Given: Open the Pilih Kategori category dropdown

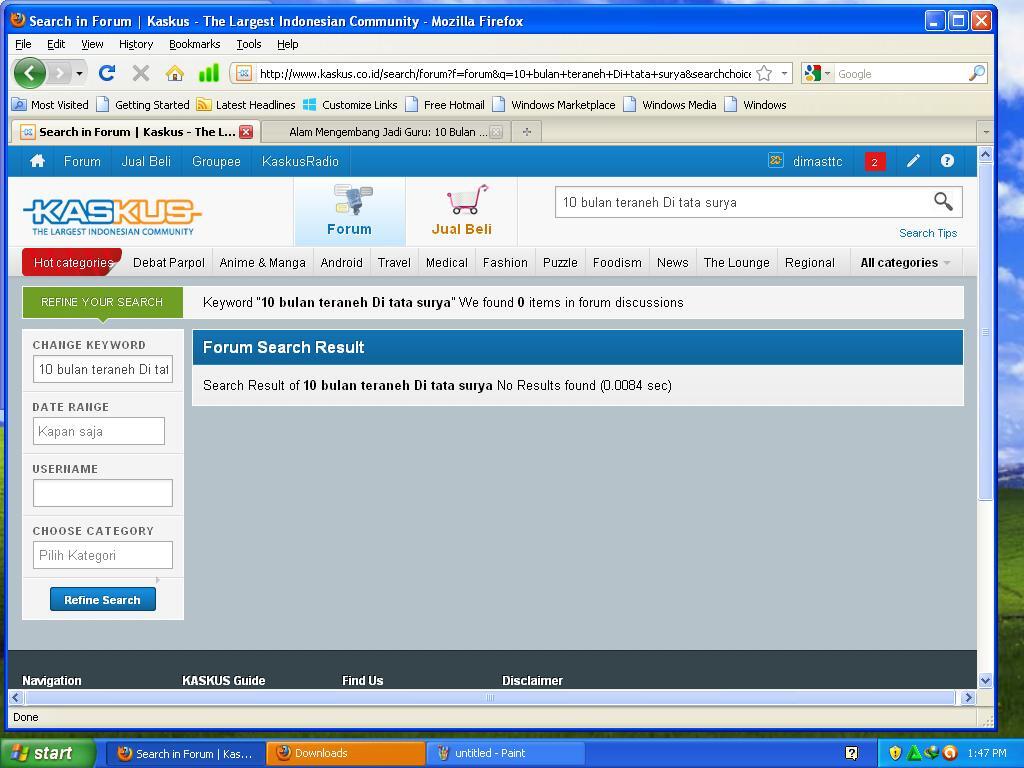Looking at the screenshot, I should (103, 555).
